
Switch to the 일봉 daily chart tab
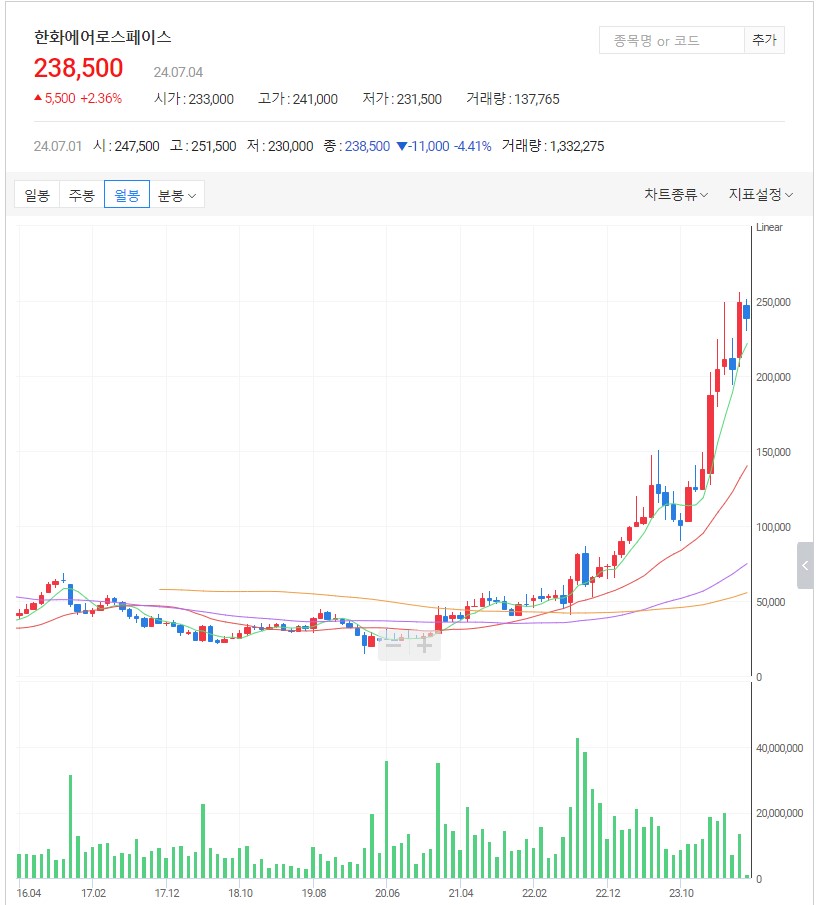coord(37,195)
